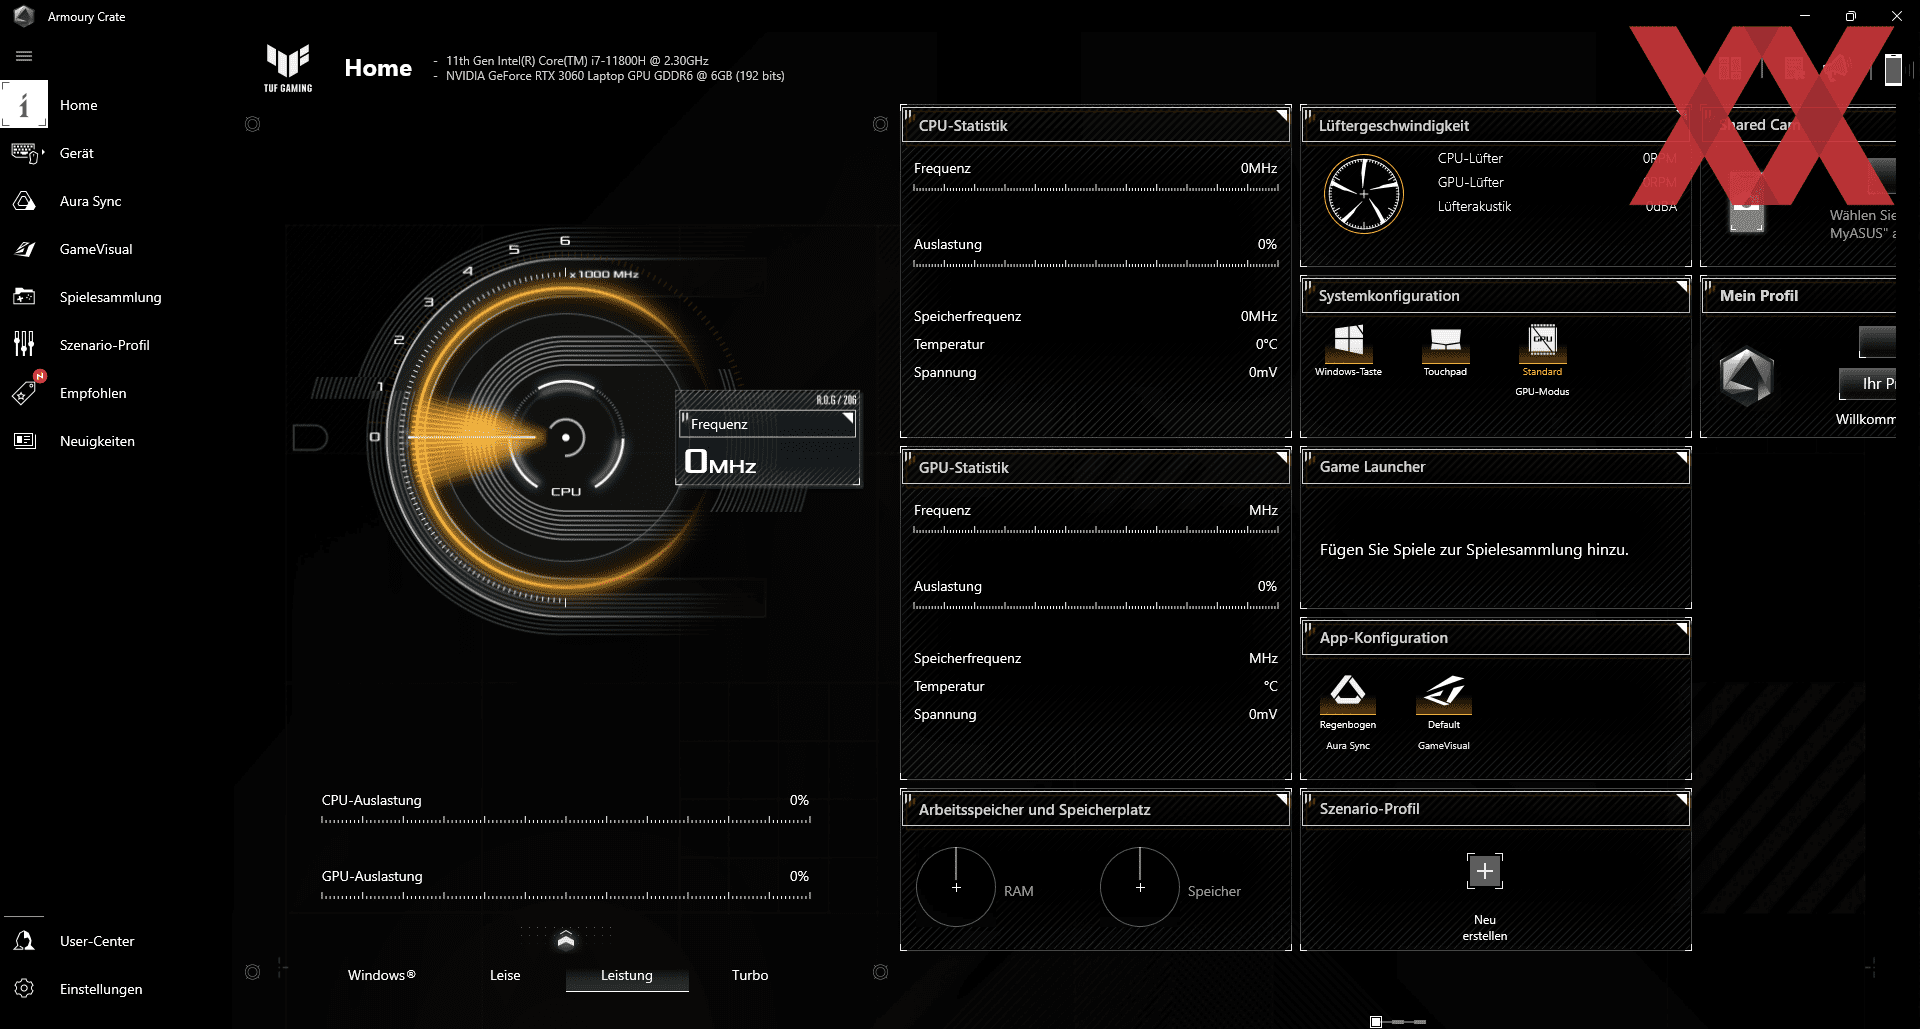Click the Gerät keyboard icon
The image size is (1920, 1029).
click(25, 153)
